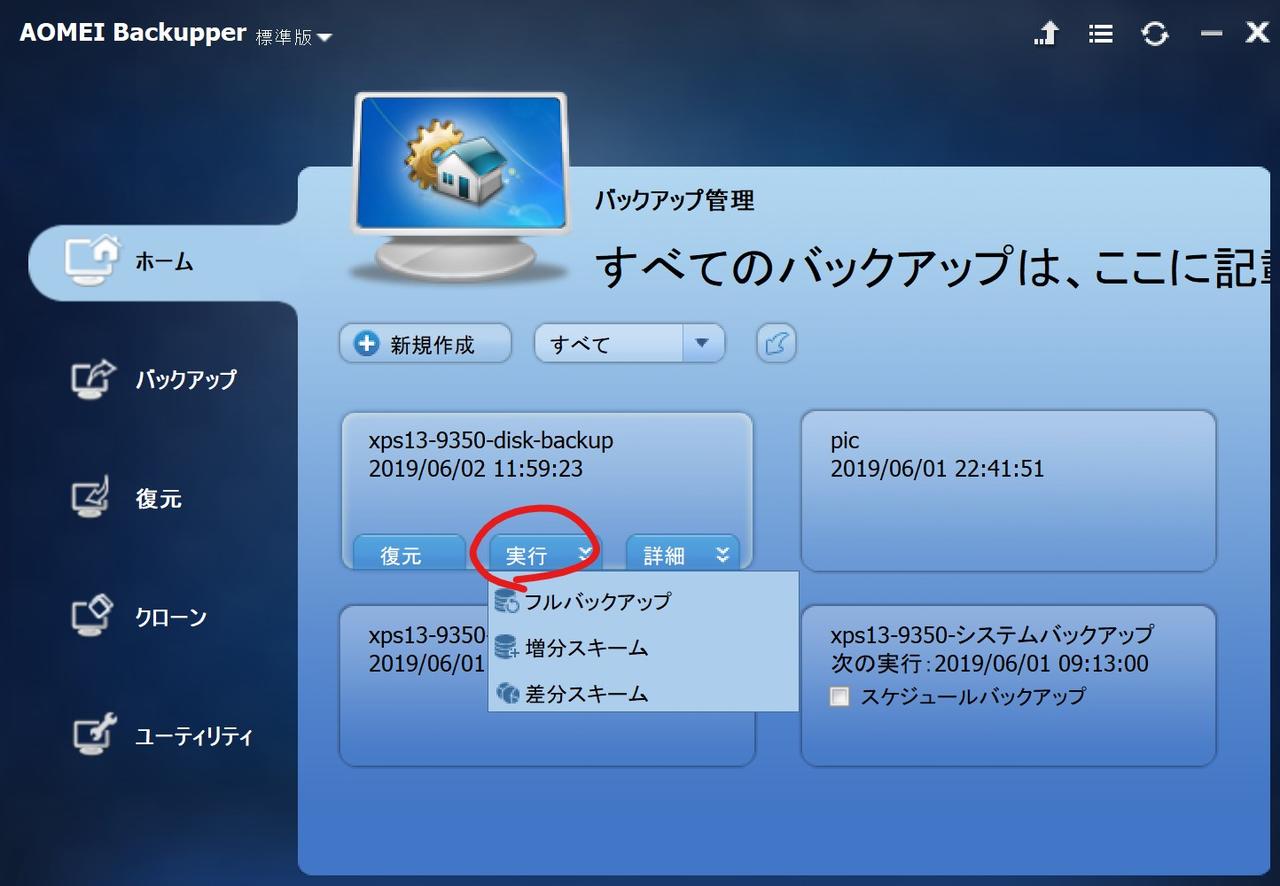Click date 2019/06/01 22:41:51 on pic card
The height and width of the screenshot is (886, 1280).
tap(937, 469)
